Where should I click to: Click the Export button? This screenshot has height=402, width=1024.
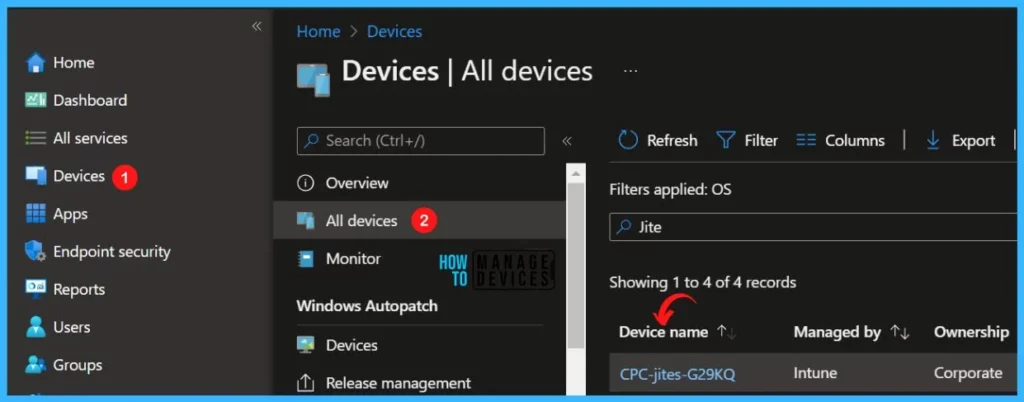(961, 140)
